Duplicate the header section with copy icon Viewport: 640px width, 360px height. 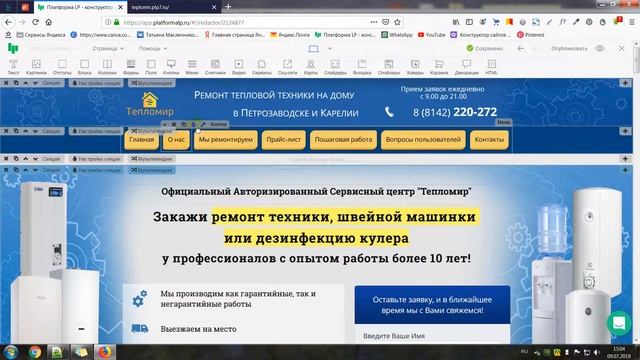coord(16,83)
